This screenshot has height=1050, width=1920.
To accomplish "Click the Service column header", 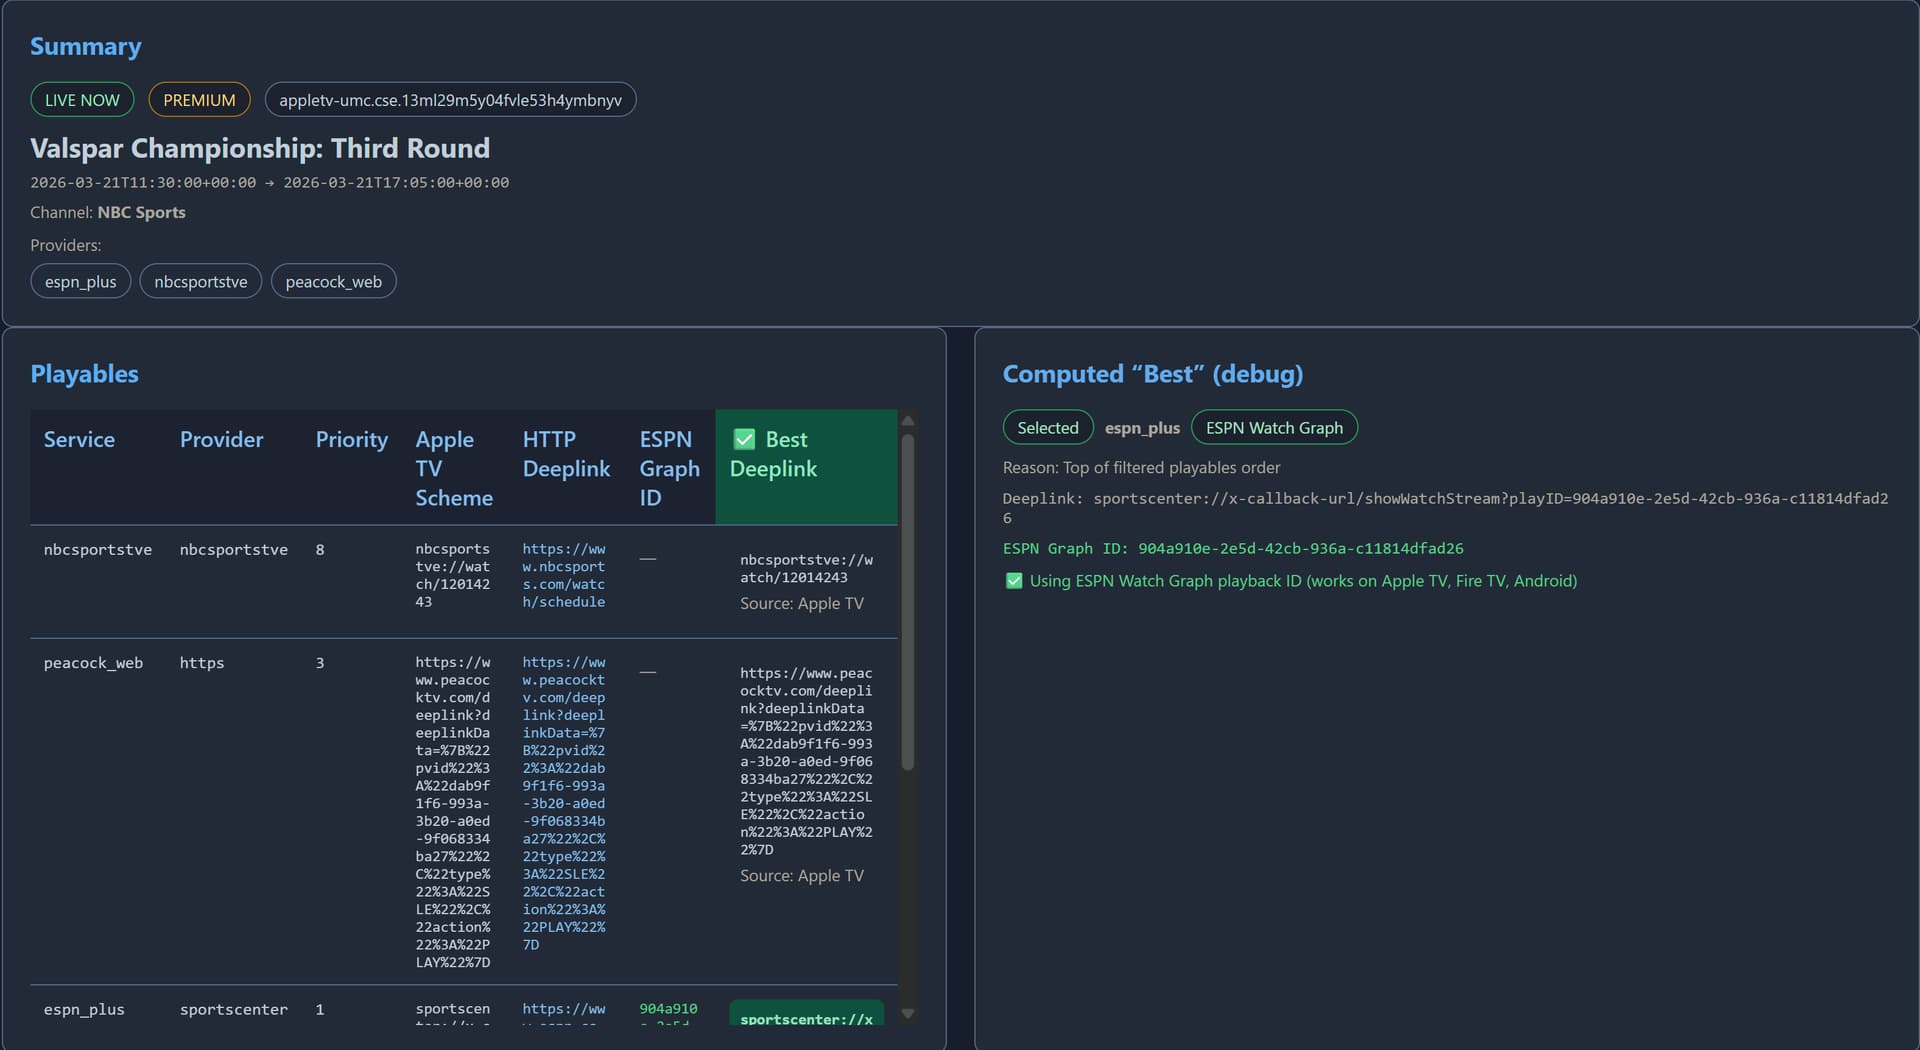I will (x=79, y=439).
